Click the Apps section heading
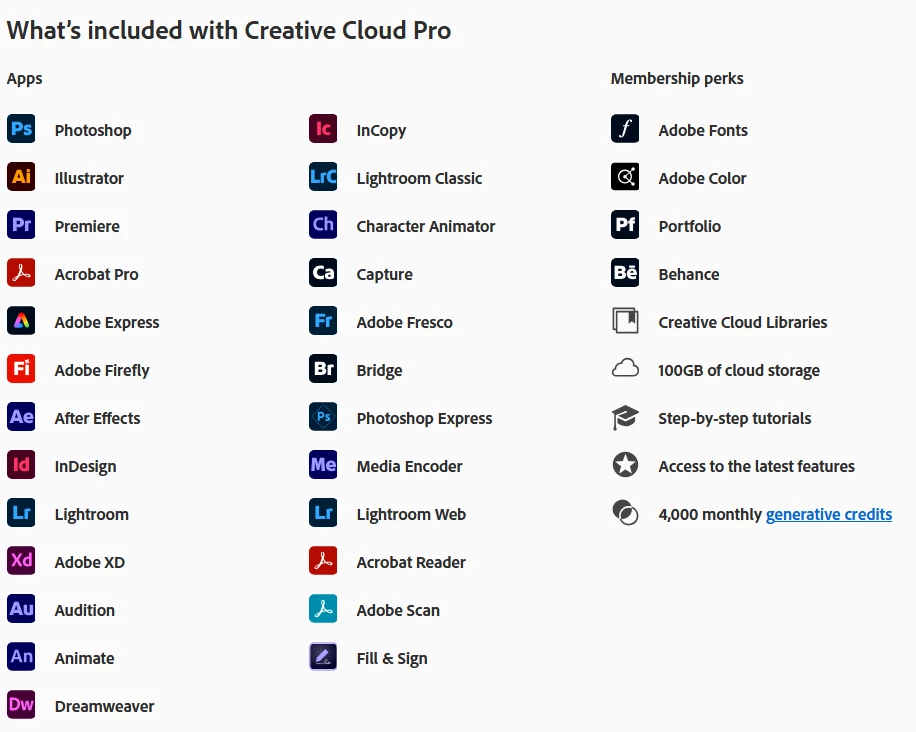Screen dimensions: 916x732 [x=25, y=79]
